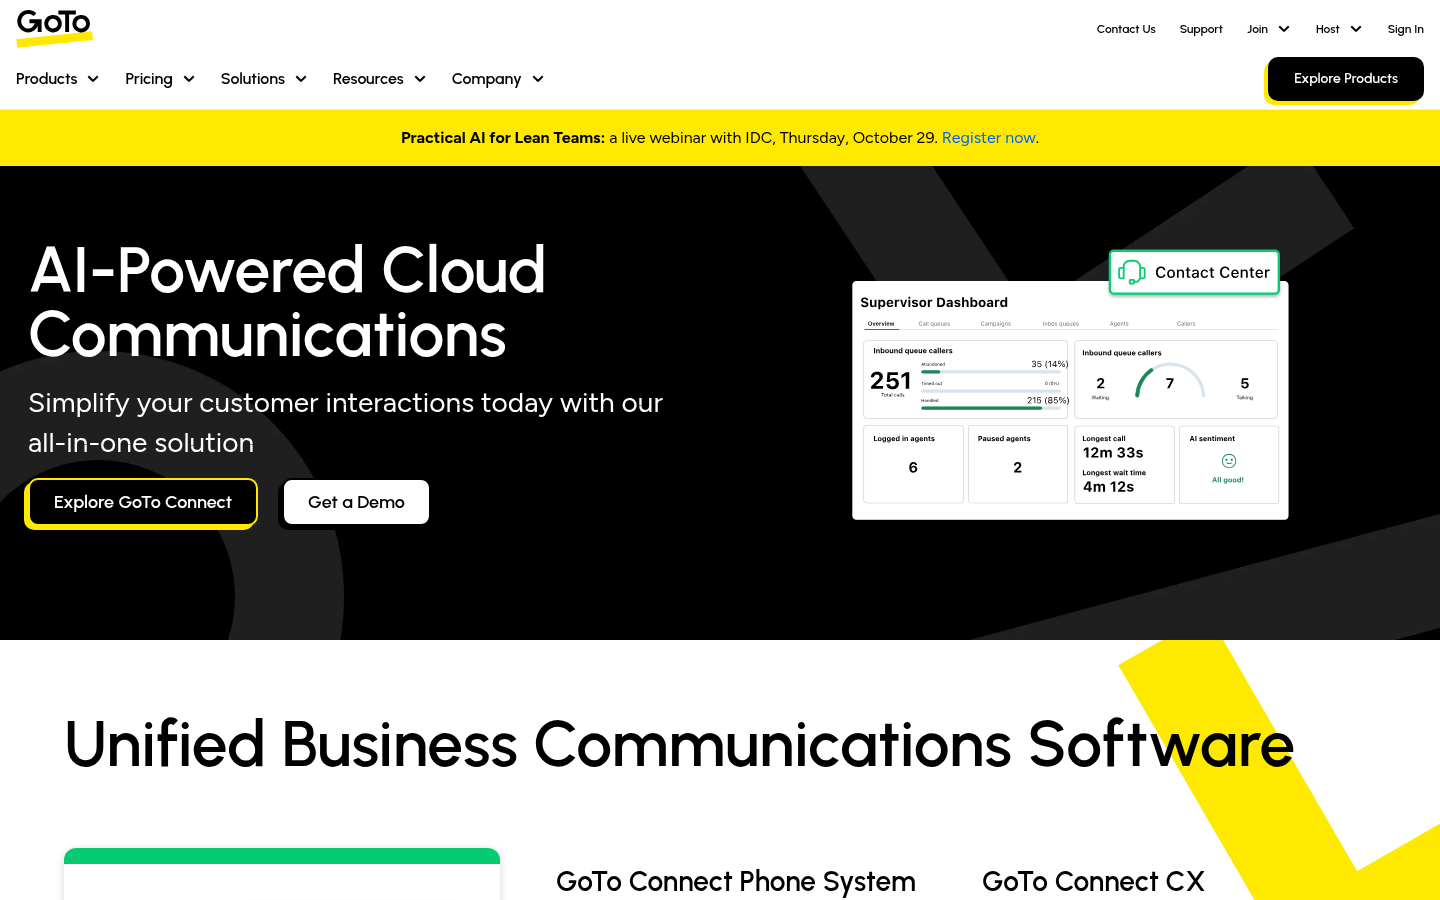Open the Support link

pos(1201,29)
